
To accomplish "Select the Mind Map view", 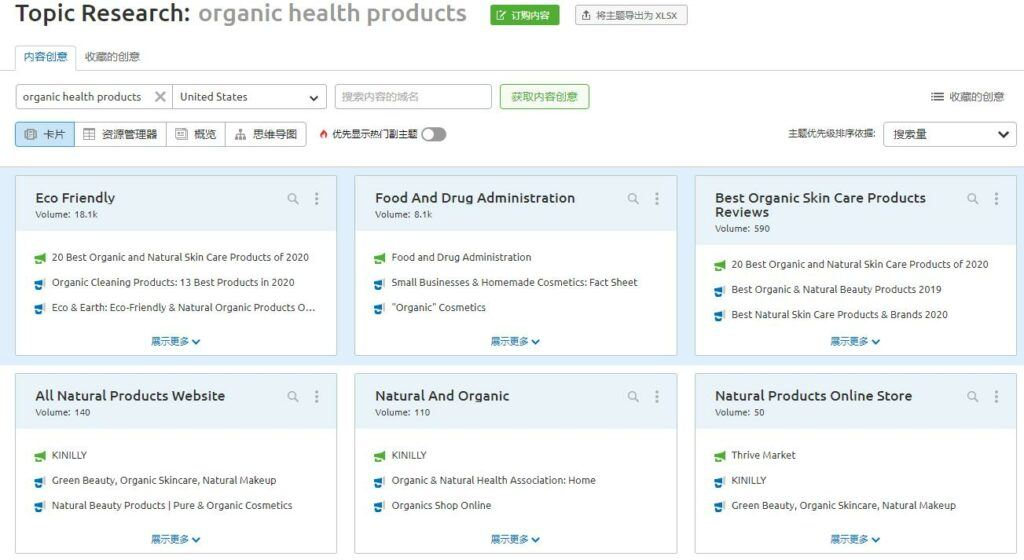I will 266,134.
